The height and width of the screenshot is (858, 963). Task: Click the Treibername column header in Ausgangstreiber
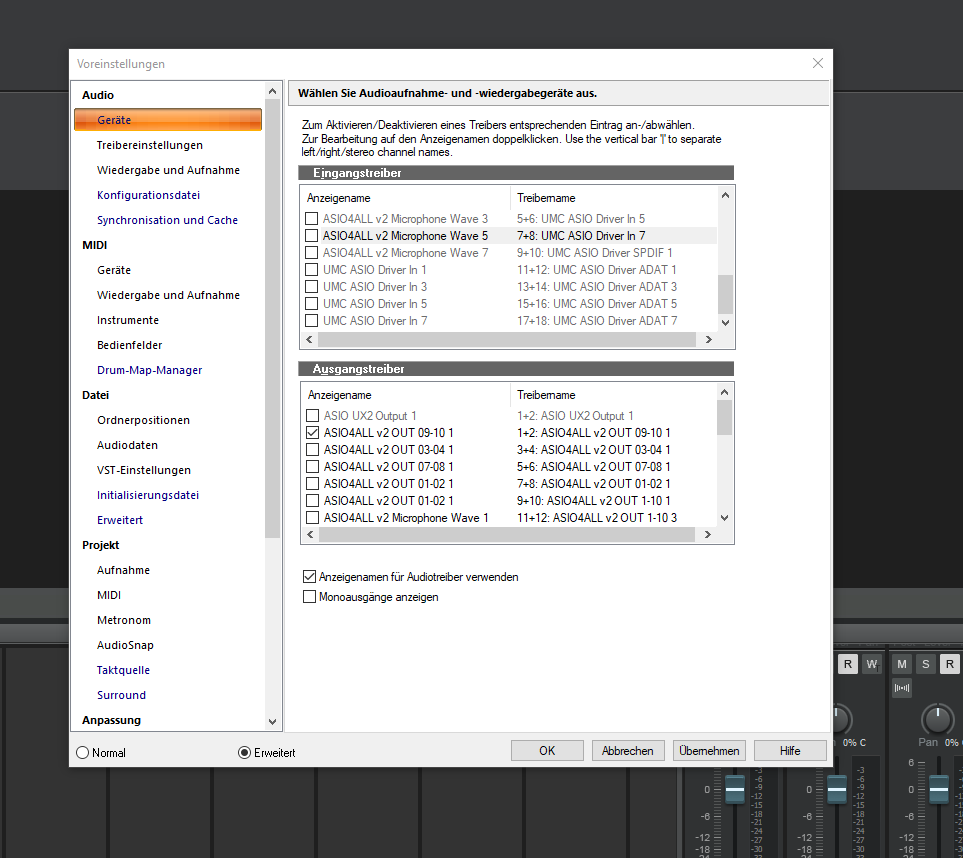click(x=614, y=395)
